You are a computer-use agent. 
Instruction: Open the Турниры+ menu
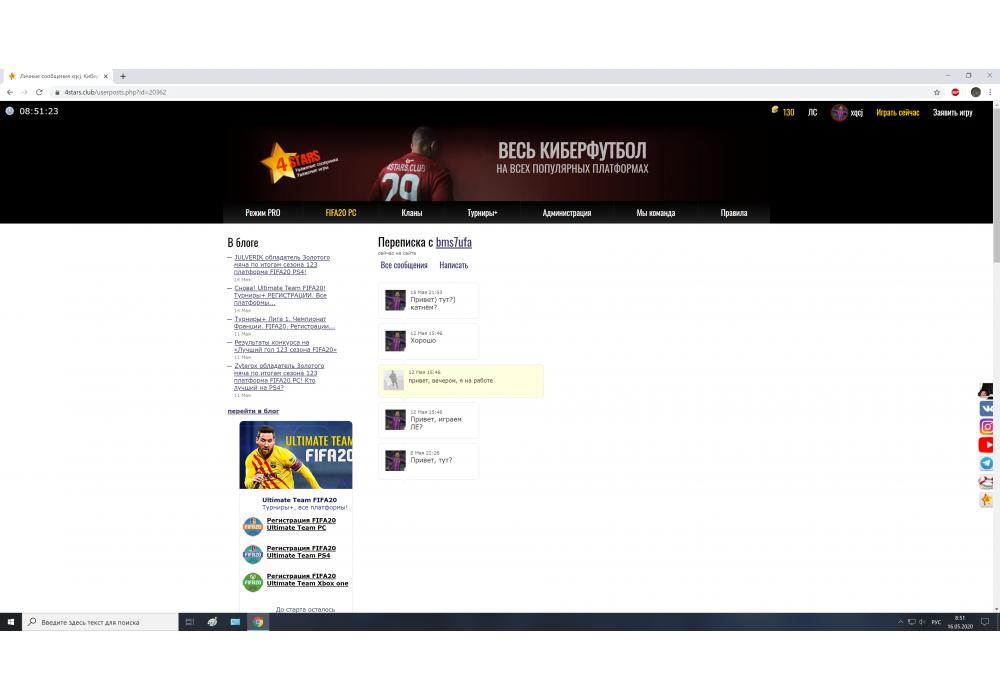482,213
